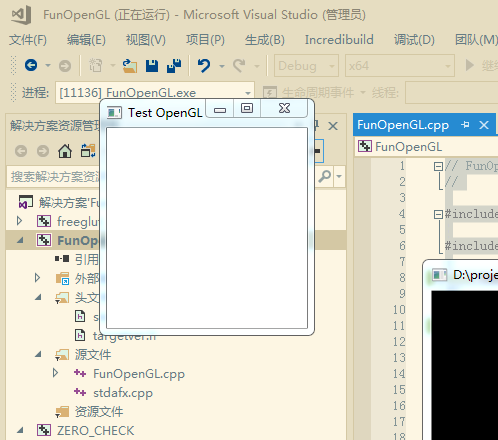Open the search options dropdown in Solution Explorer
498x440 pixels.
tap(339, 176)
